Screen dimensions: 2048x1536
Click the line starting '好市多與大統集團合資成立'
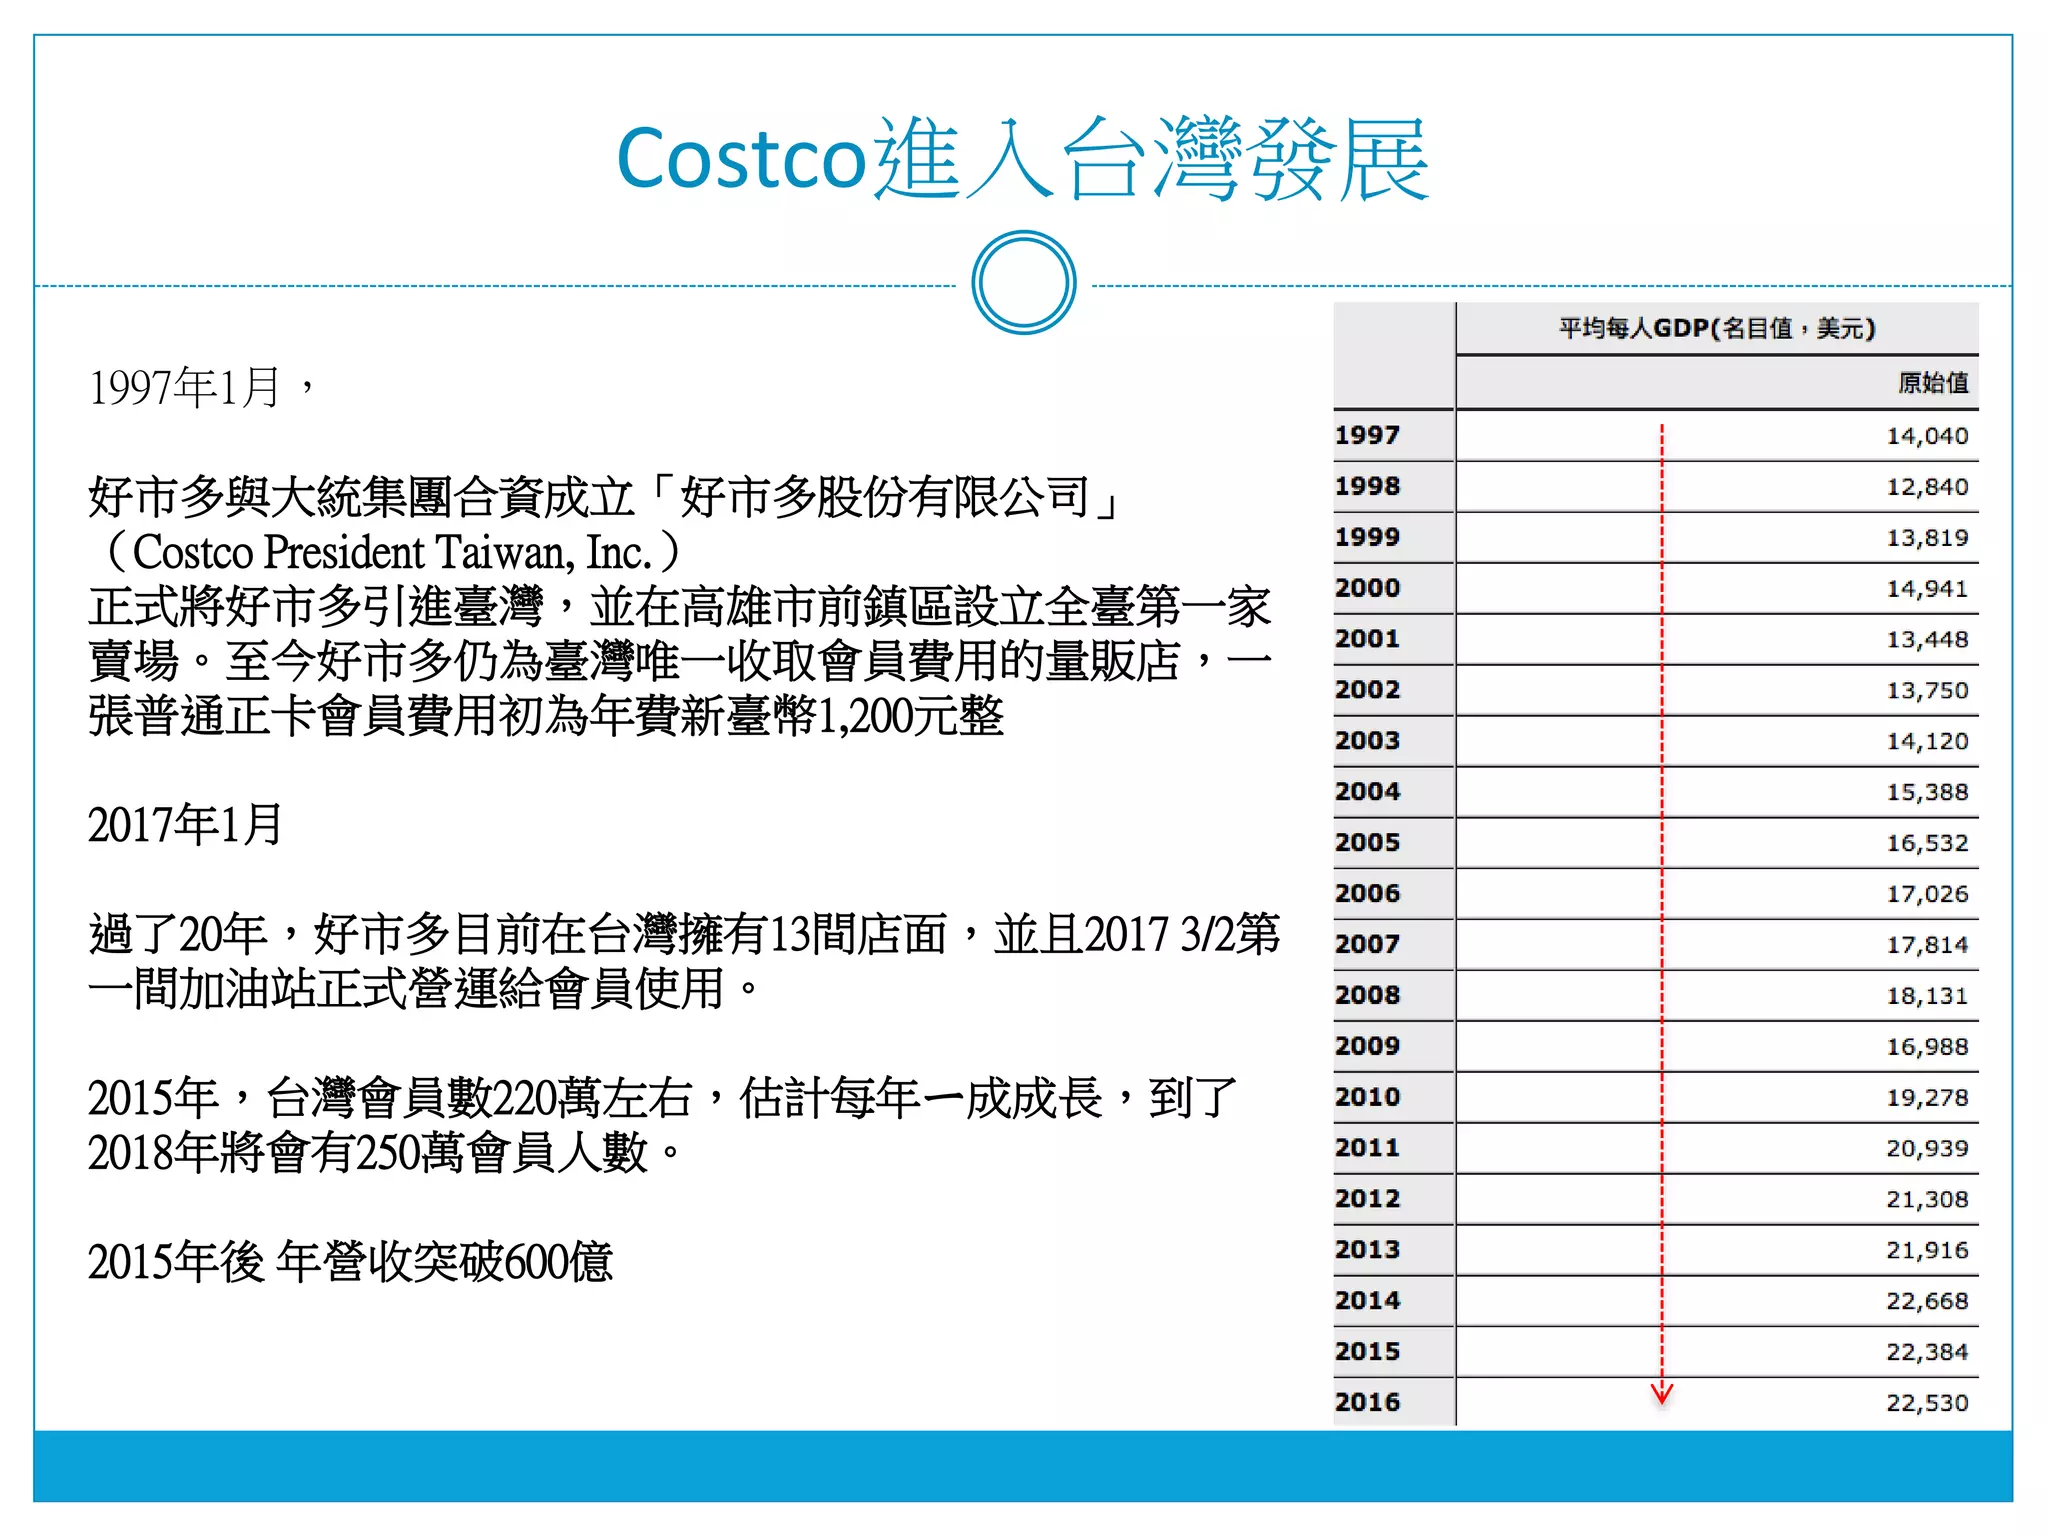point(604,497)
